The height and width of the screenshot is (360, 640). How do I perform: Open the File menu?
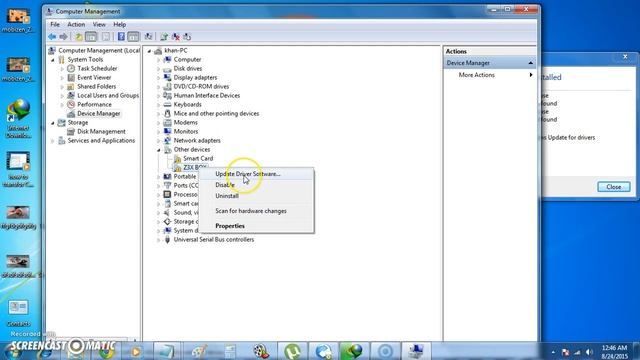tap(55, 24)
